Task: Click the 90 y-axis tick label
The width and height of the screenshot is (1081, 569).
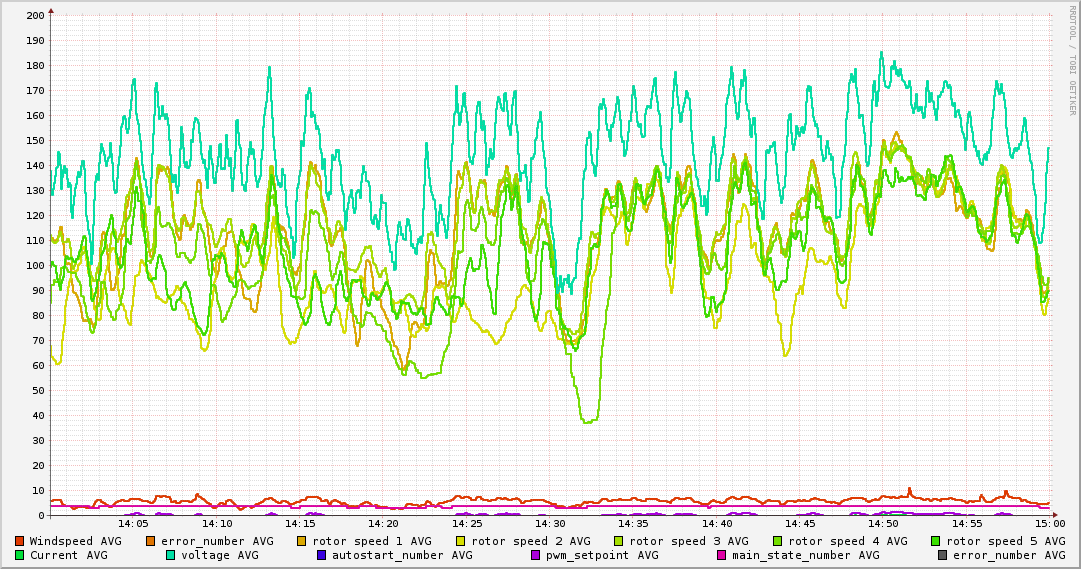Action: click(x=38, y=290)
